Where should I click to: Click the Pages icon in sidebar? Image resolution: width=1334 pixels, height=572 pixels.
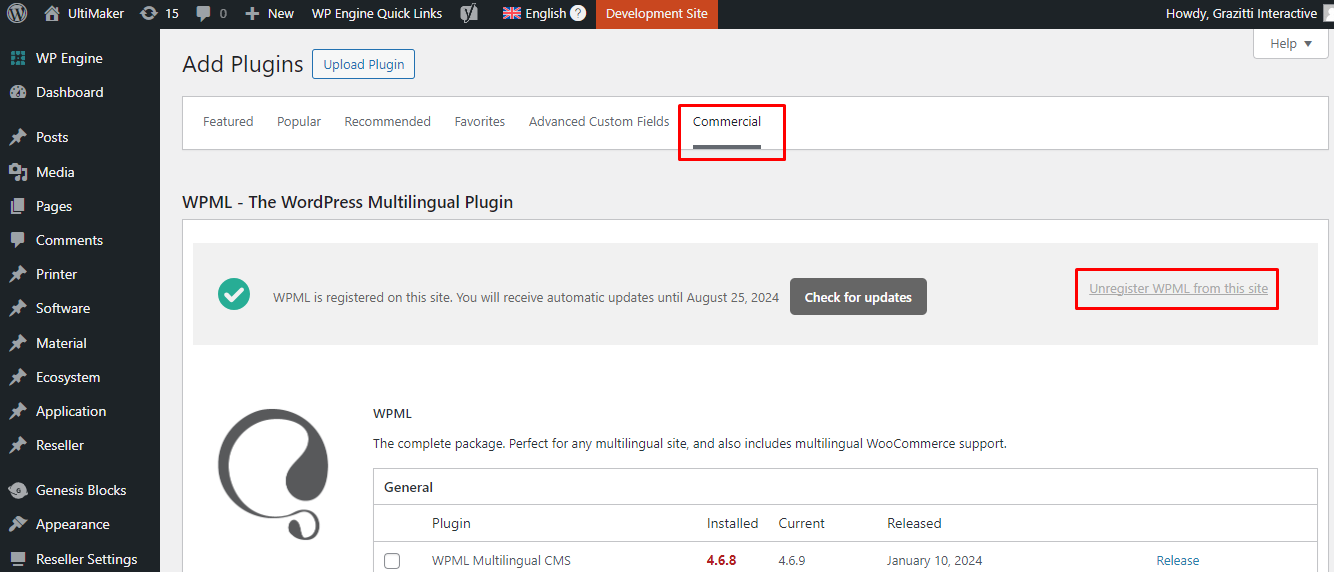pyautogui.click(x=18, y=206)
